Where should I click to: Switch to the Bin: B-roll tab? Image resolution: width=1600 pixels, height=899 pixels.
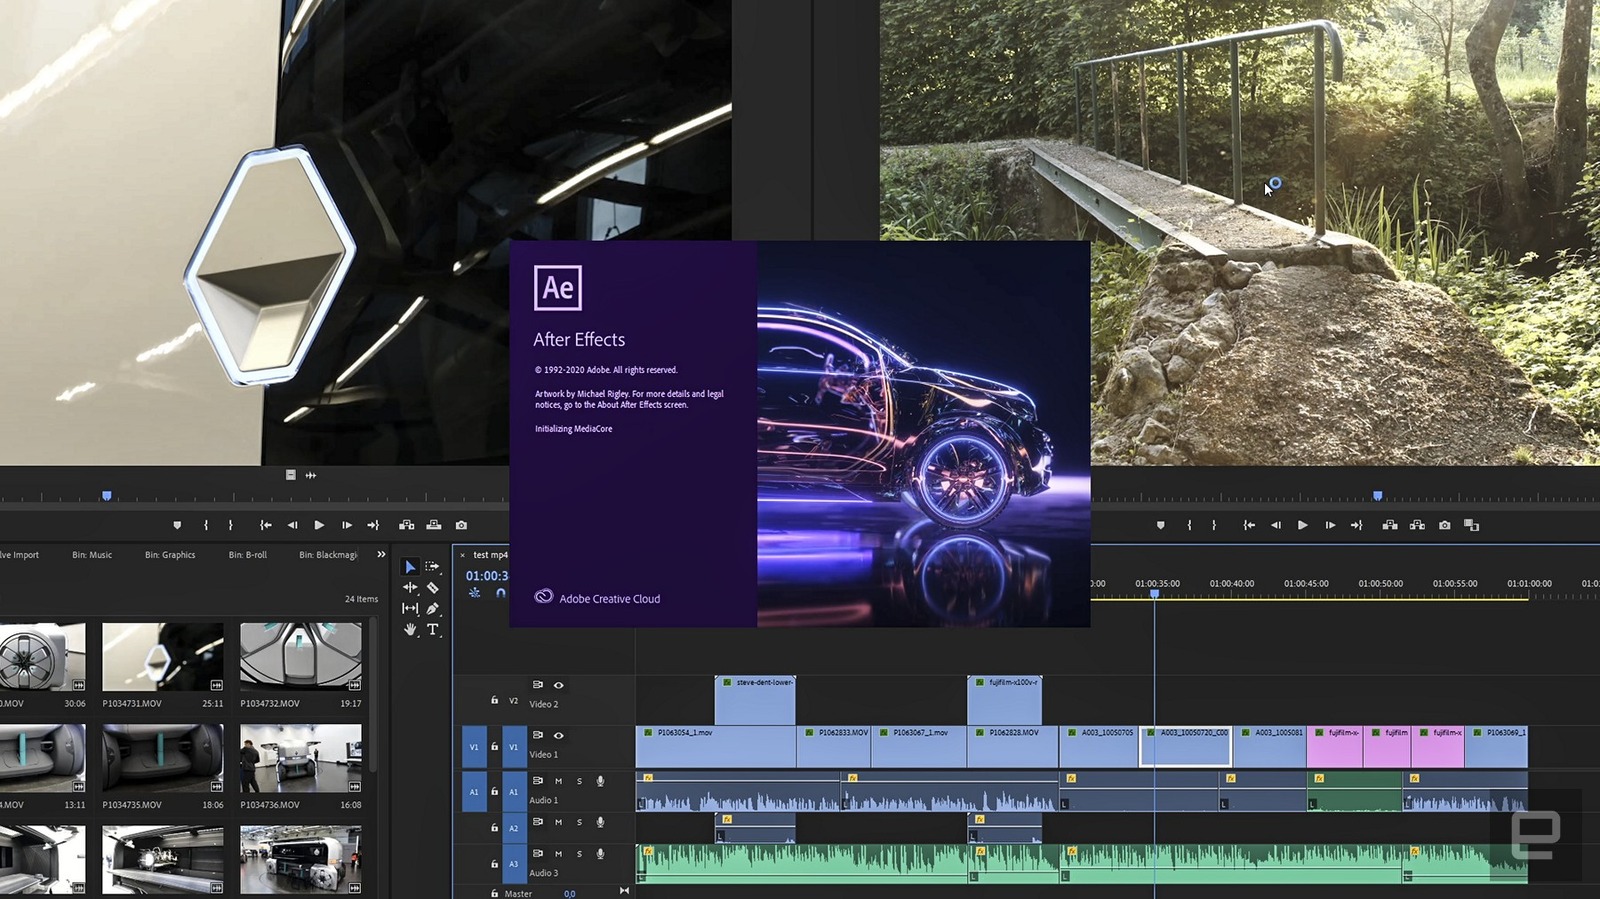(247, 555)
